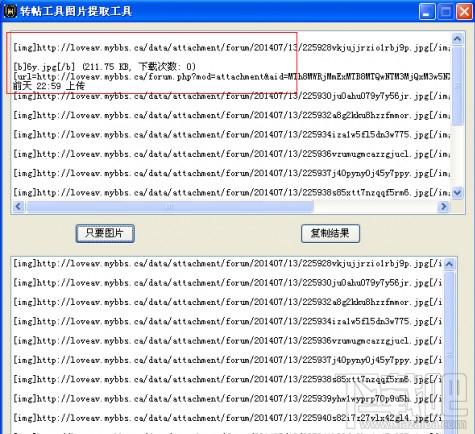Click the upper text box scroll-down arrow
The width and height of the screenshot is (475, 434).
tap(457, 193)
